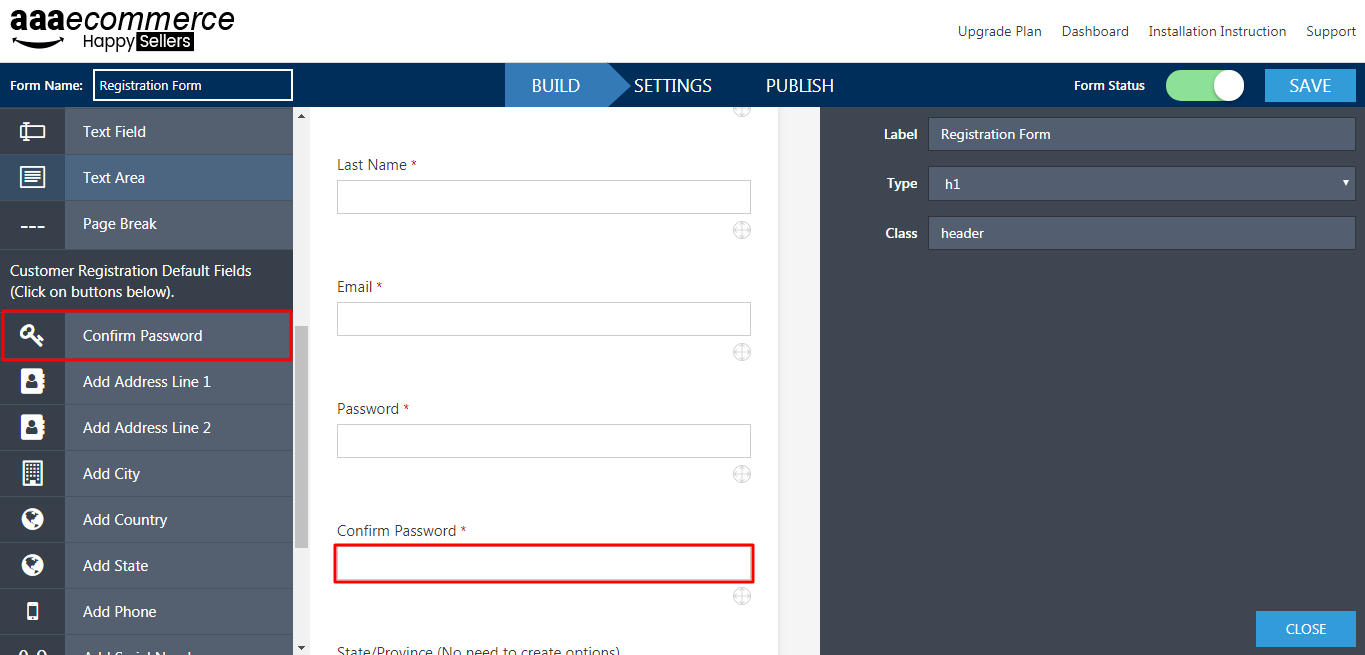Click Add Address Line 2
The image size is (1365, 655).
click(x=146, y=428)
